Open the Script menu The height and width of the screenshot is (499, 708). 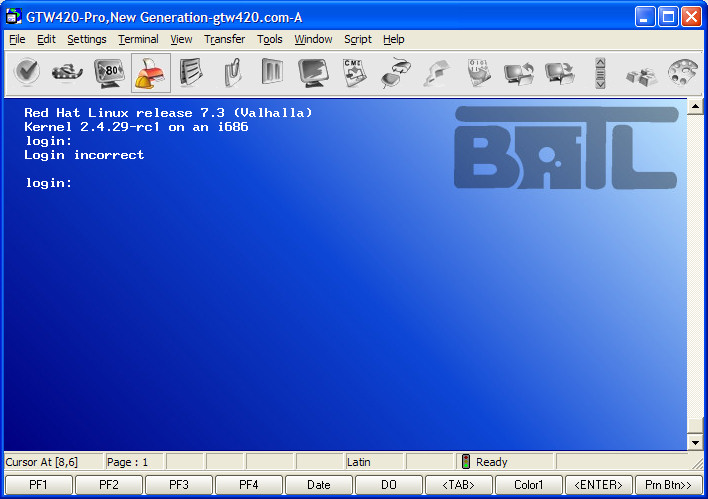357,40
